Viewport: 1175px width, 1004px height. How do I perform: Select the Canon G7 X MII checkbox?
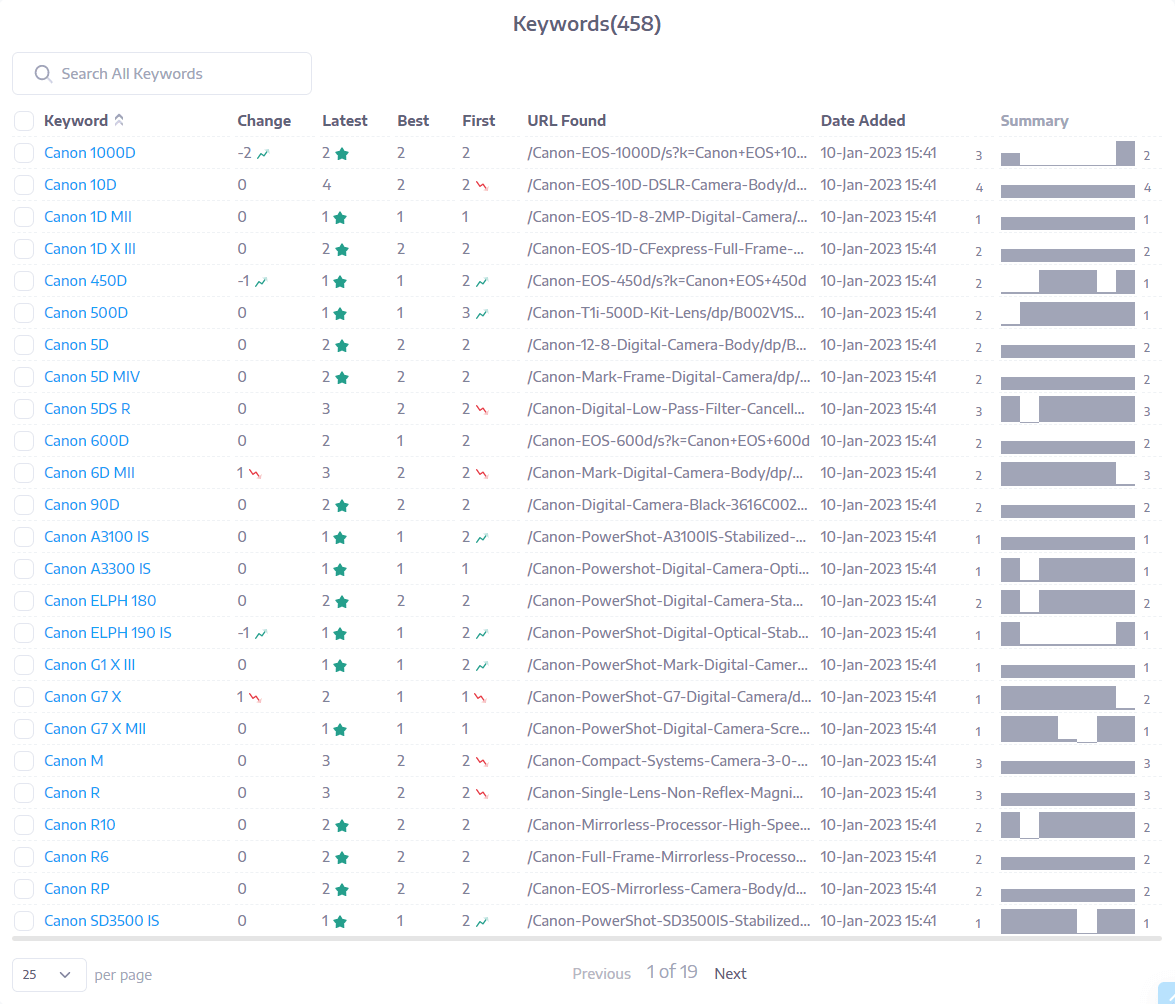coord(24,729)
